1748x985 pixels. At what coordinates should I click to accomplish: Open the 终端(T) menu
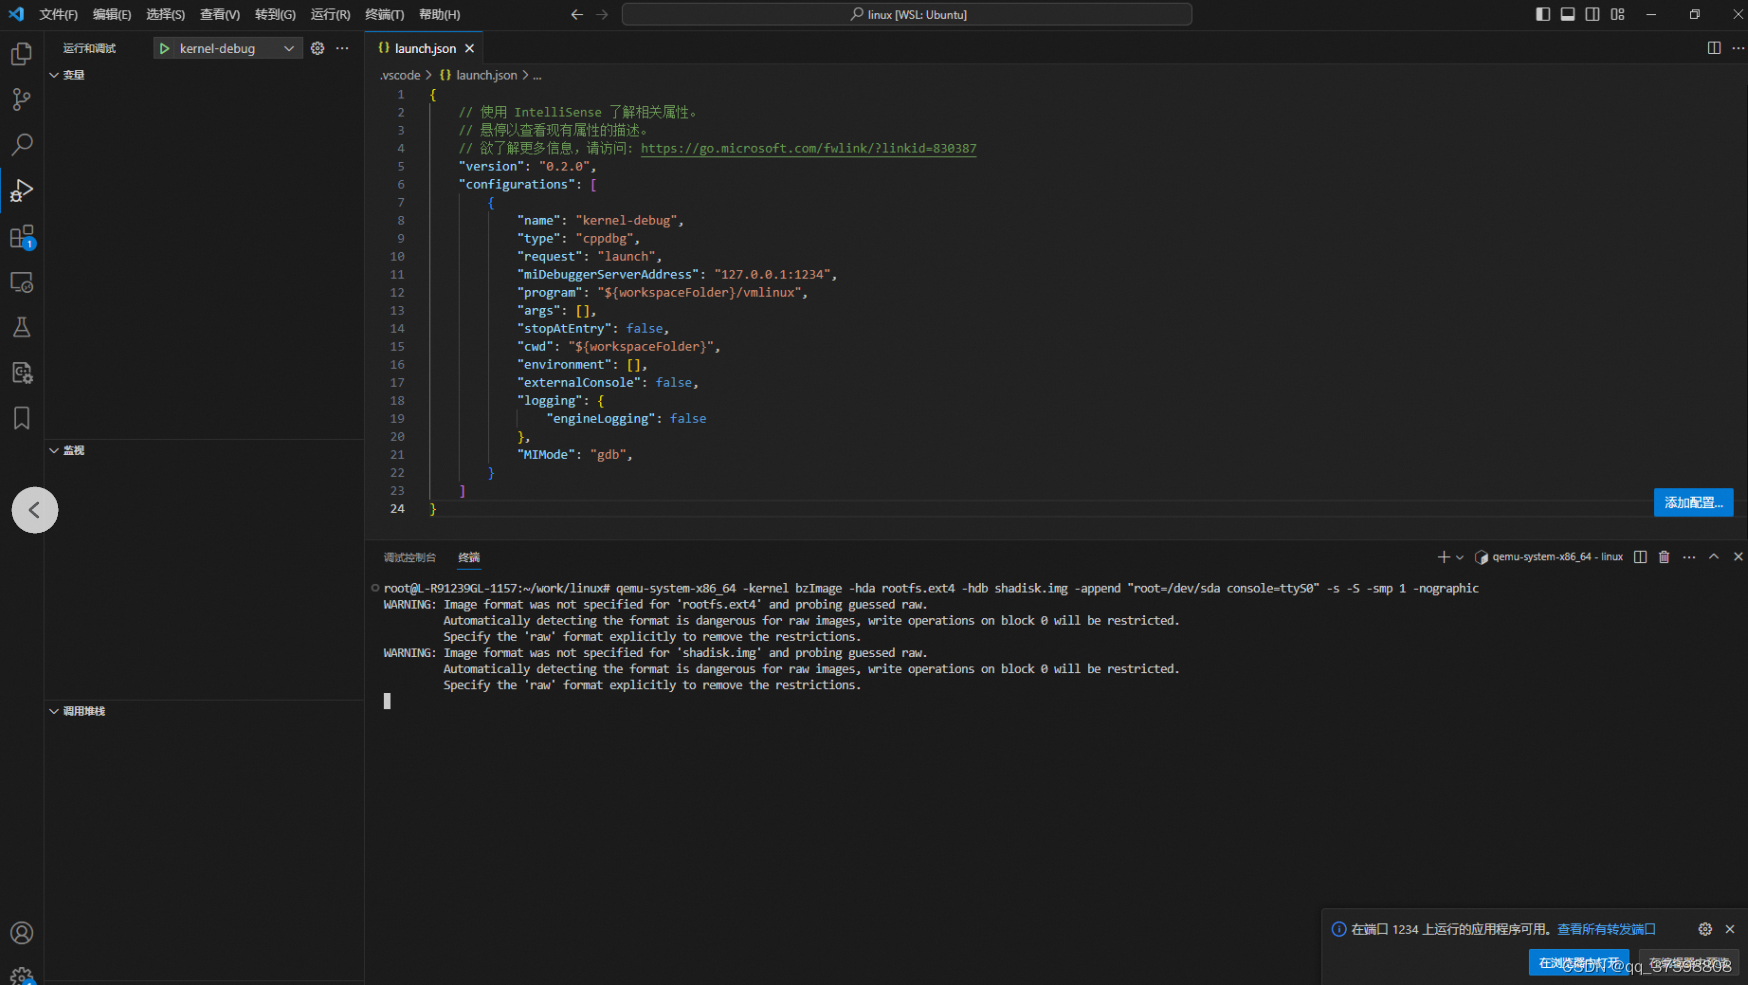[x=384, y=14]
